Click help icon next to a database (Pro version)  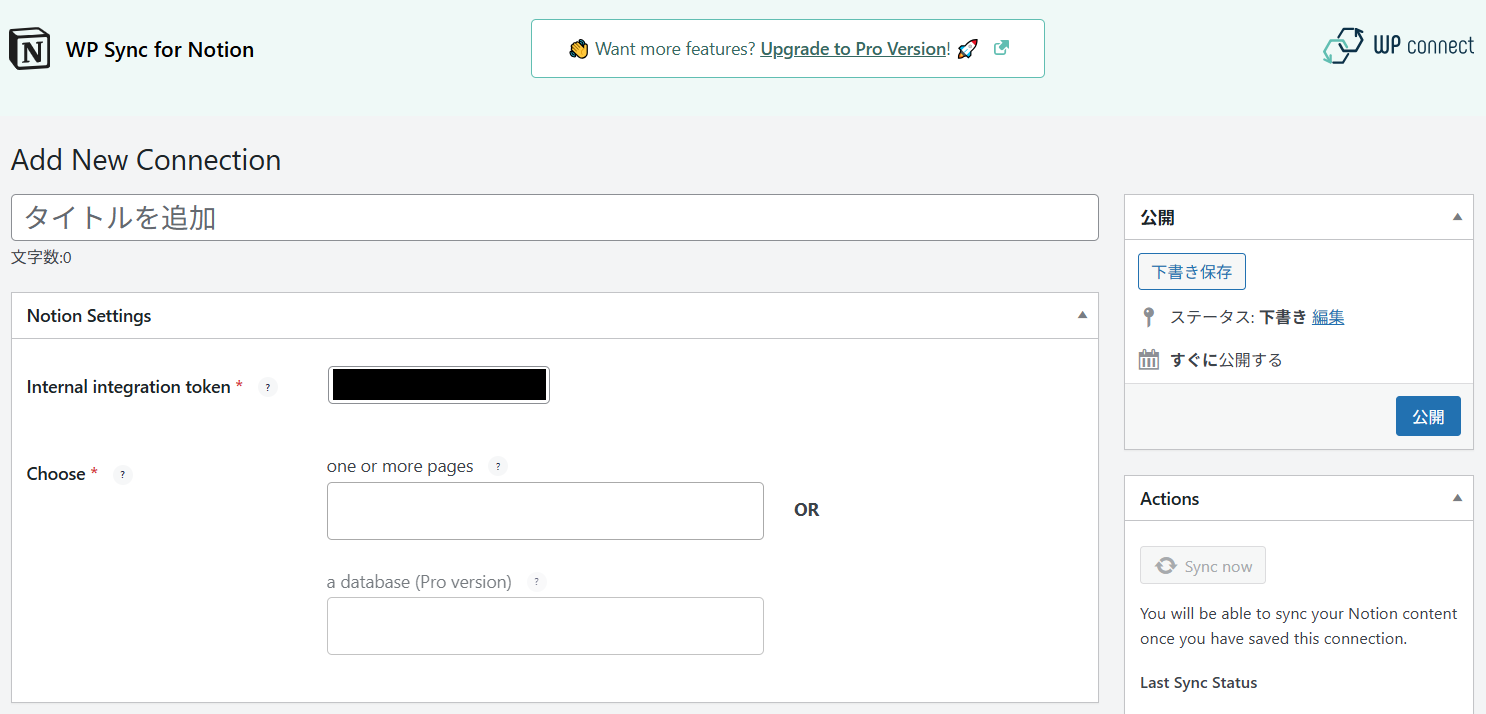click(x=537, y=582)
